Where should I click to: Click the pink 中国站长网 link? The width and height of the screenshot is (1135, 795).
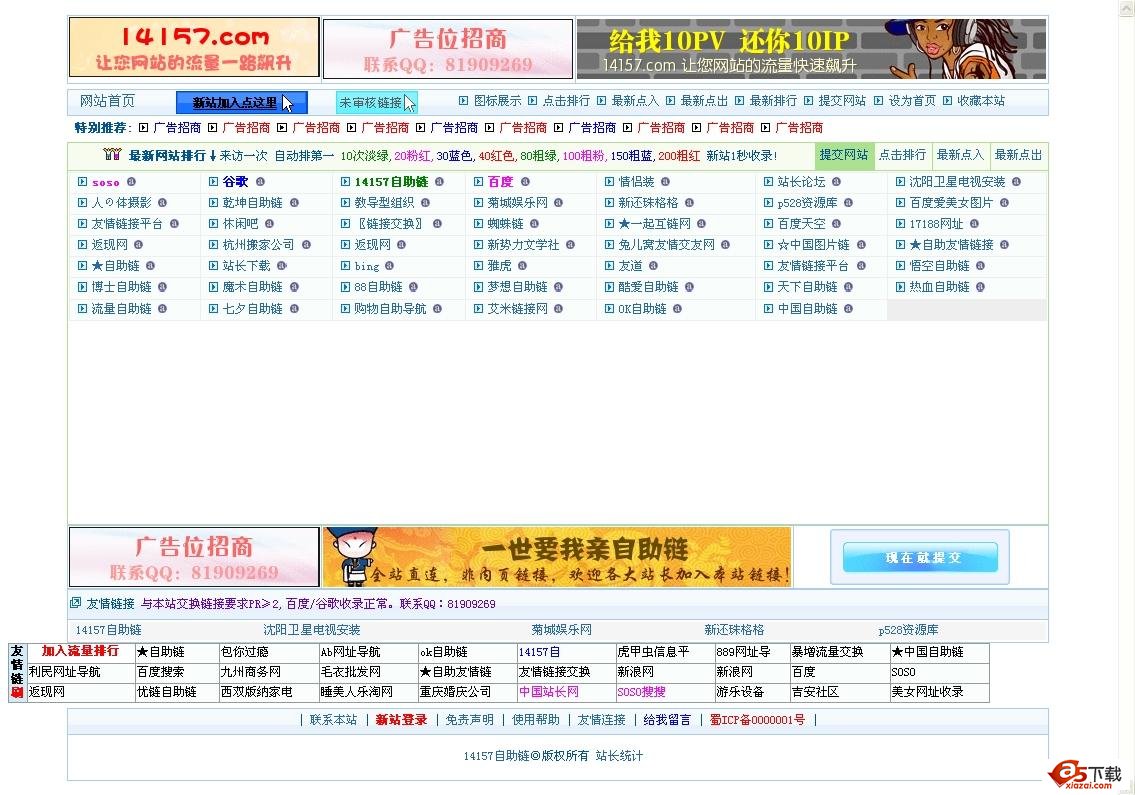[549, 691]
